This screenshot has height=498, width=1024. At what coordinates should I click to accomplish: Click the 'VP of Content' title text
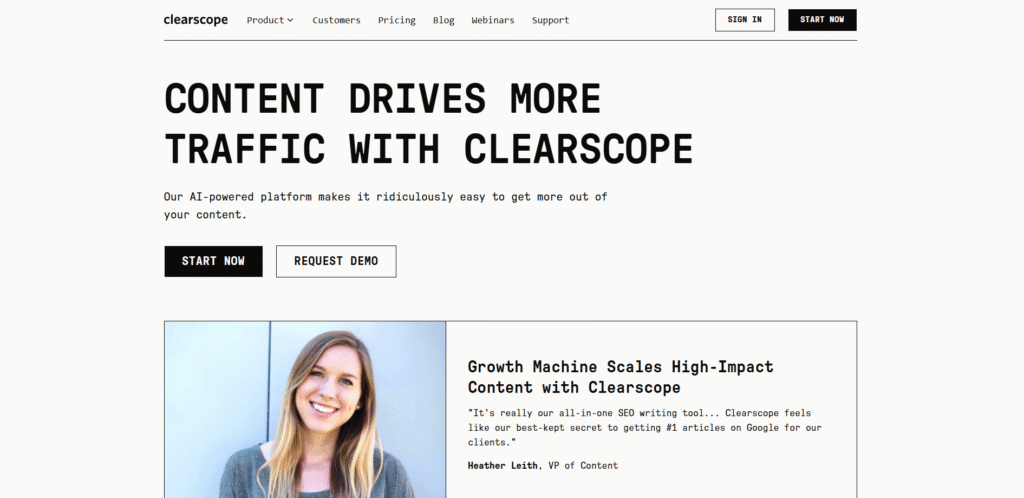click(x=583, y=465)
